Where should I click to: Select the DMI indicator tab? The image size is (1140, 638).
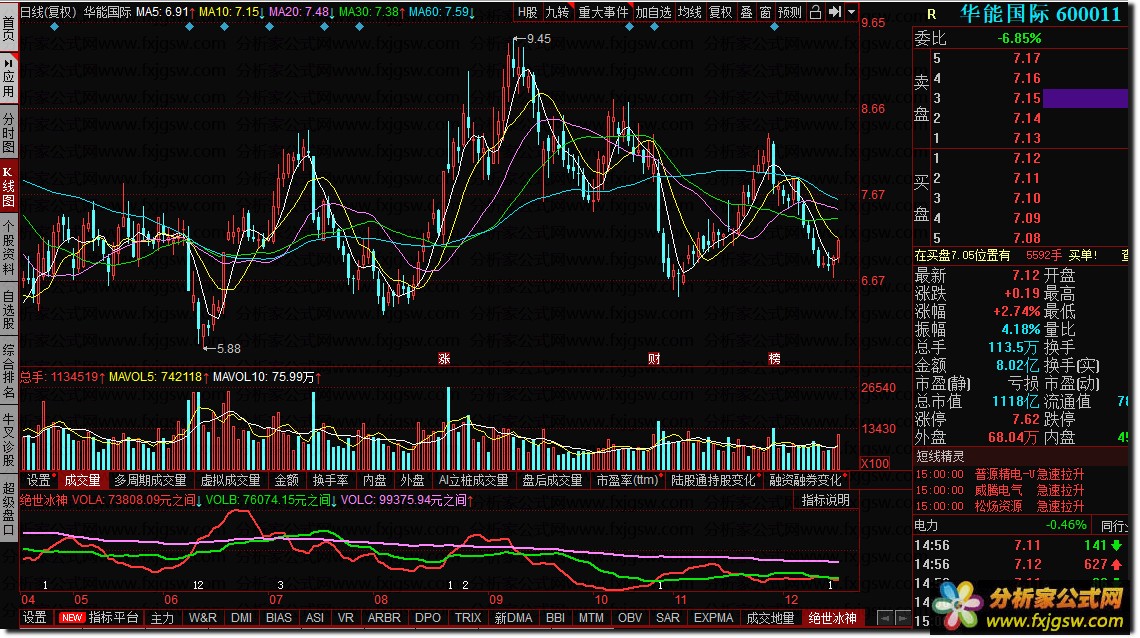pyautogui.click(x=241, y=618)
